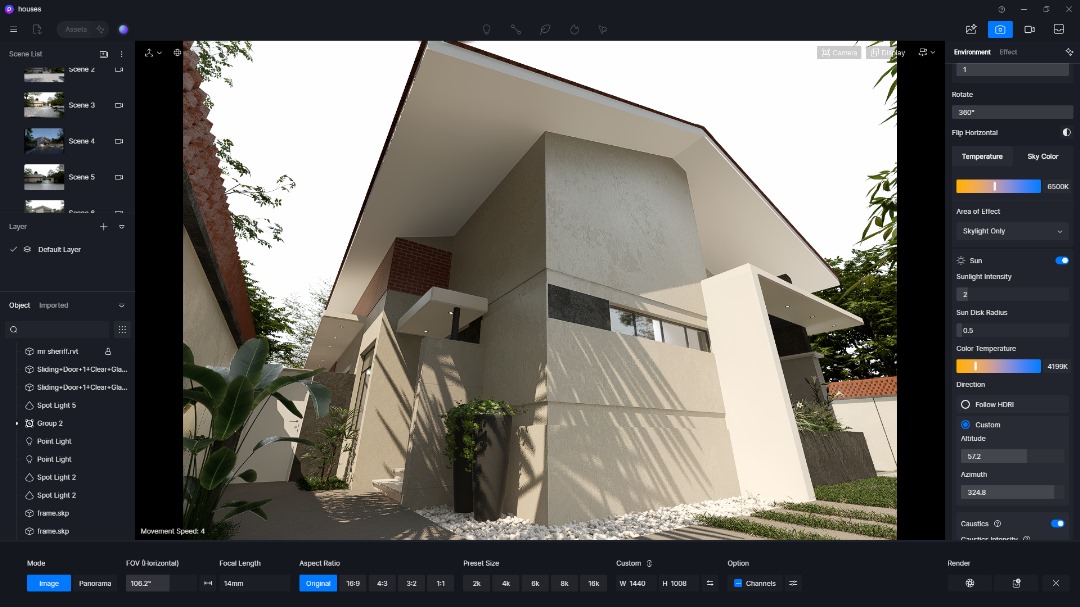The height and width of the screenshot is (607, 1080).
Task: Expand the Group 2 tree item
Action: 17,424
